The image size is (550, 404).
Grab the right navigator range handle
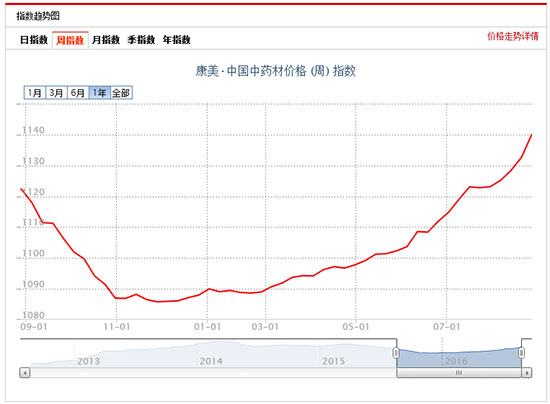point(522,353)
